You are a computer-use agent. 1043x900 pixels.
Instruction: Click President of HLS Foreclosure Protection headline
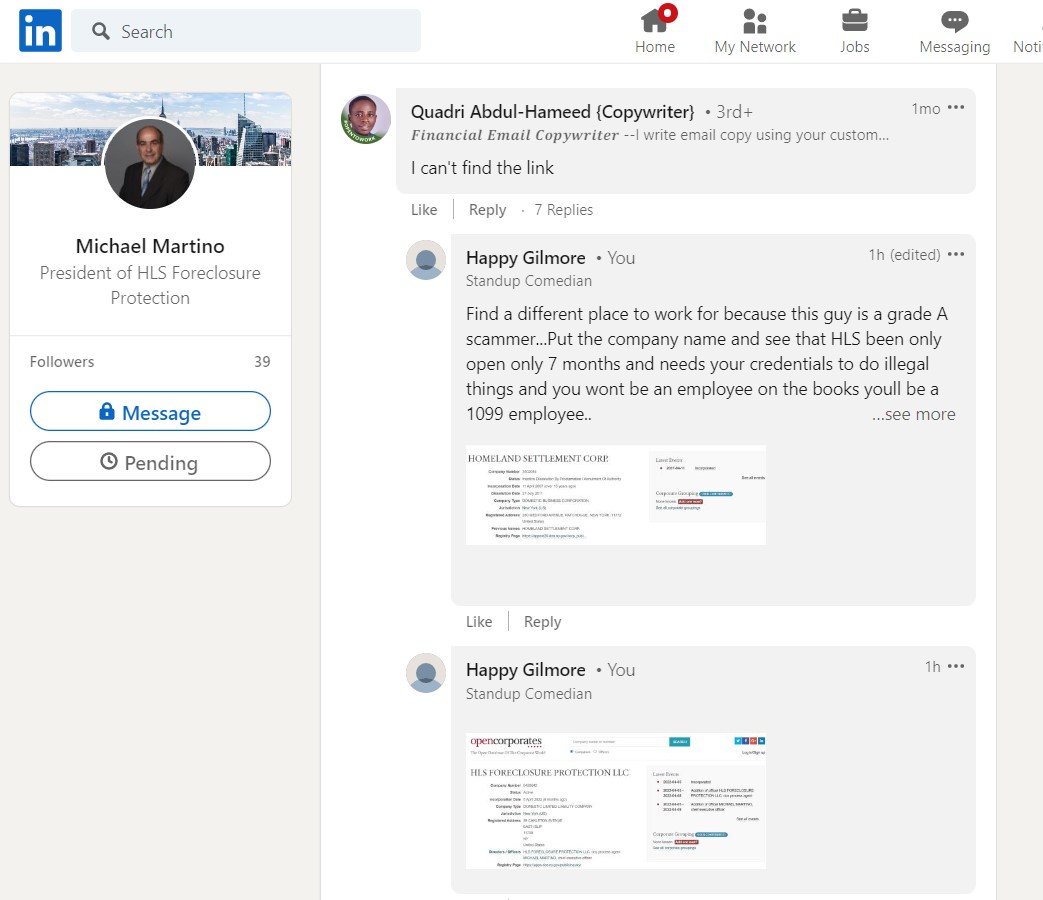pyautogui.click(x=150, y=285)
